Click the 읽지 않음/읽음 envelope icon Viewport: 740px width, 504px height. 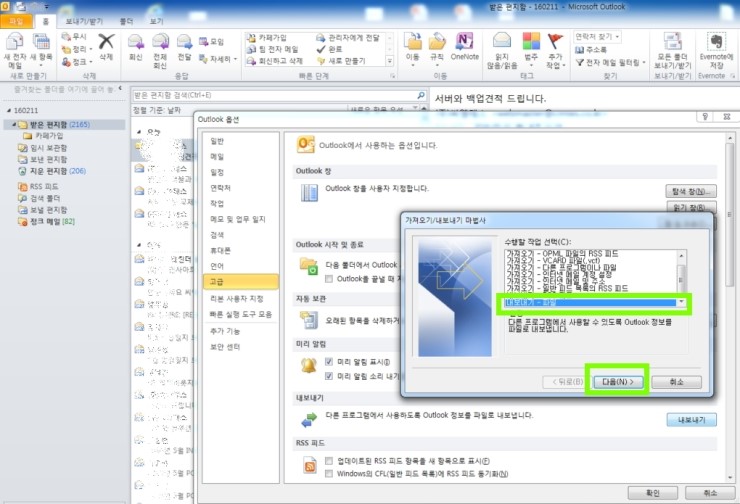point(502,42)
